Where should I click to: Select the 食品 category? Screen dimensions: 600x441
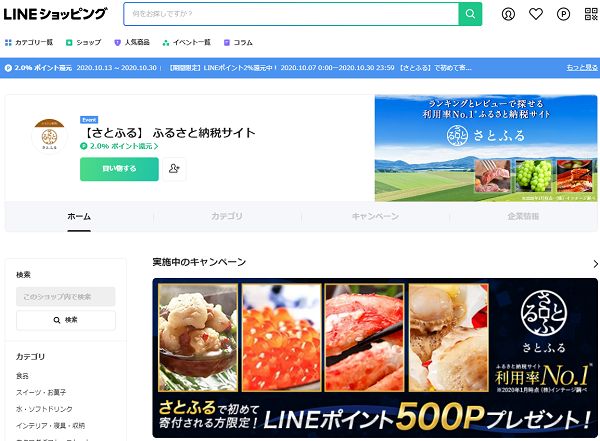click(x=22, y=376)
